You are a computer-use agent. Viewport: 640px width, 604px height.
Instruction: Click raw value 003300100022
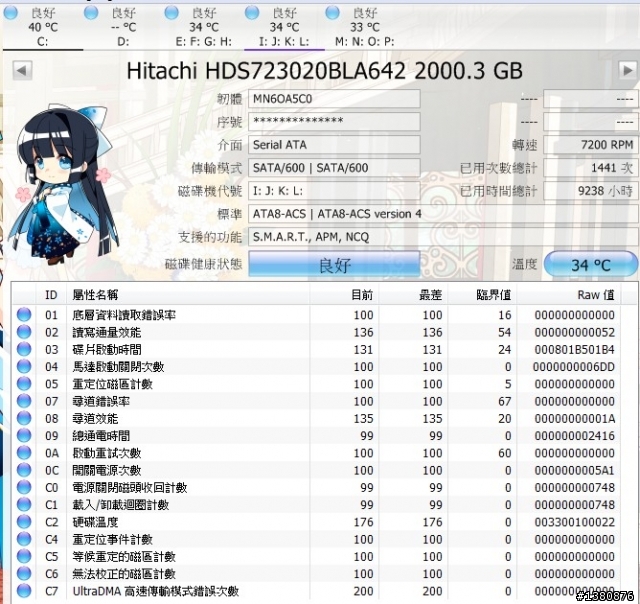(574, 522)
